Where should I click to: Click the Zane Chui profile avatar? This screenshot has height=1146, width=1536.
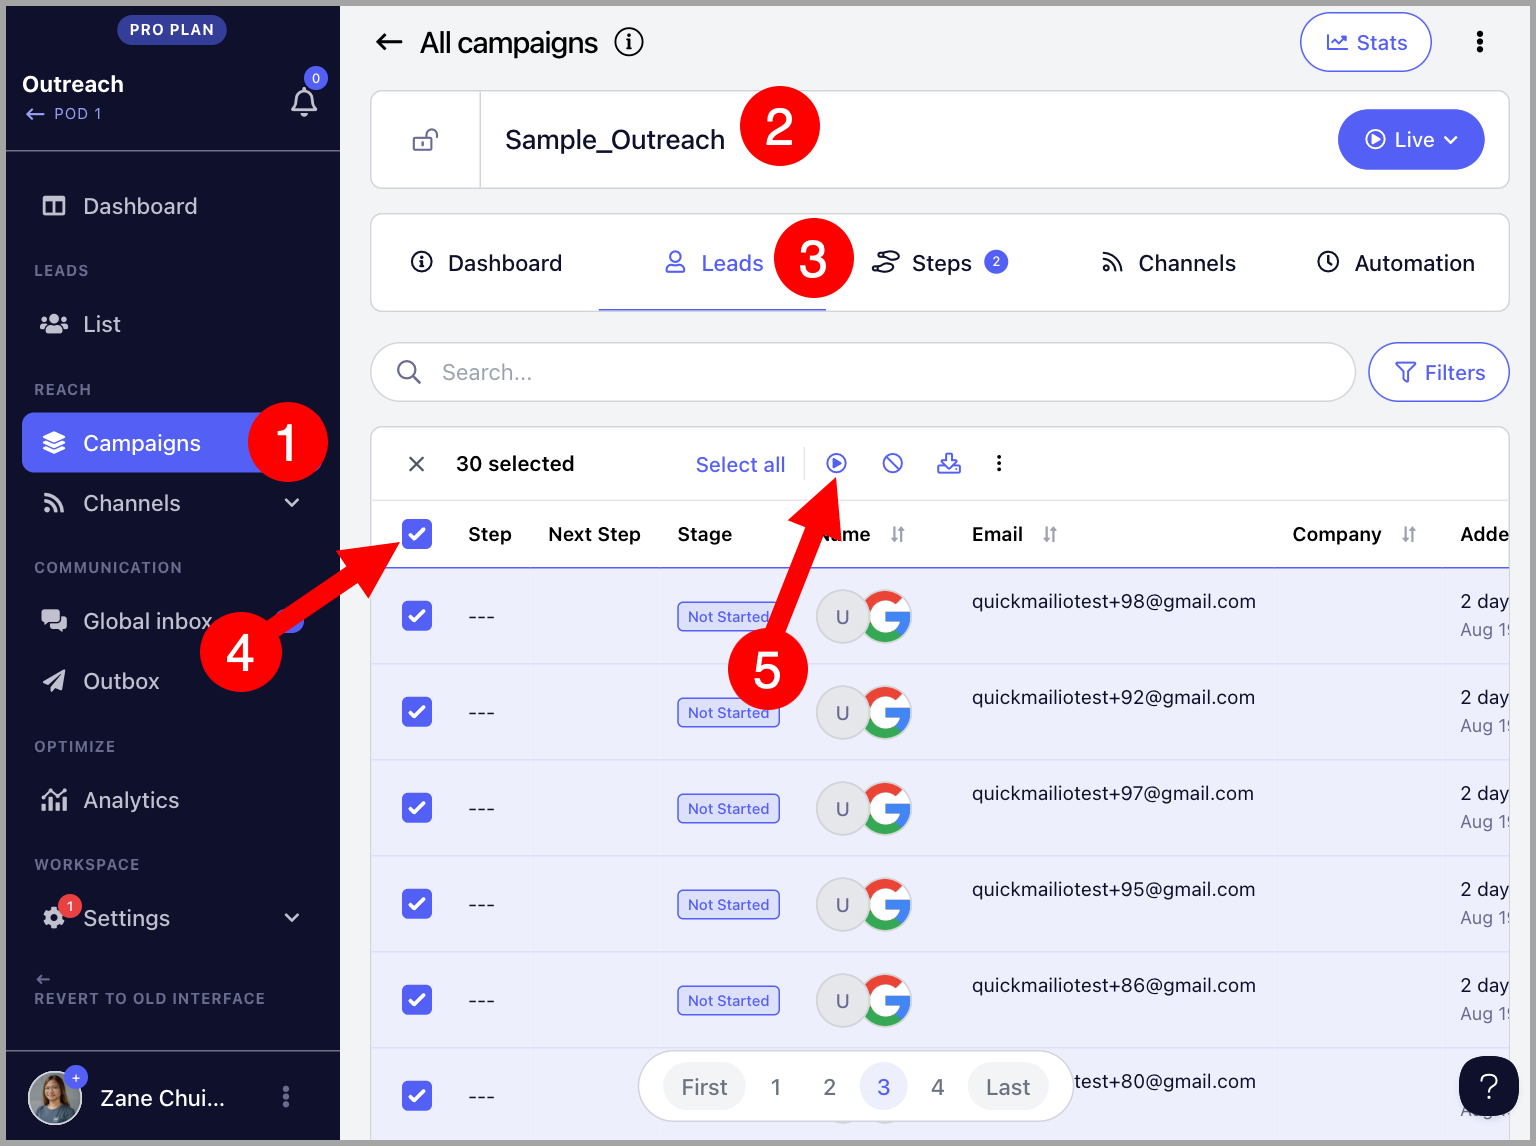(x=54, y=1097)
